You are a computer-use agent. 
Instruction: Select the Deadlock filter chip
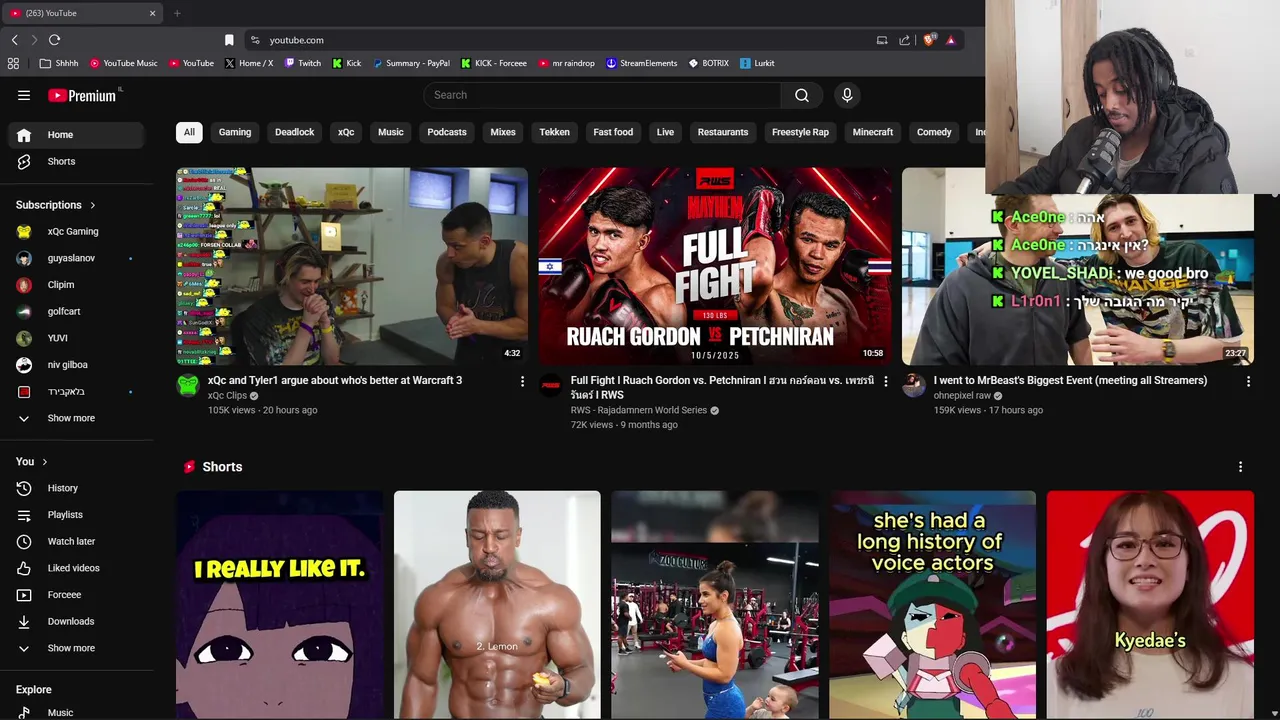[x=295, y=132]
